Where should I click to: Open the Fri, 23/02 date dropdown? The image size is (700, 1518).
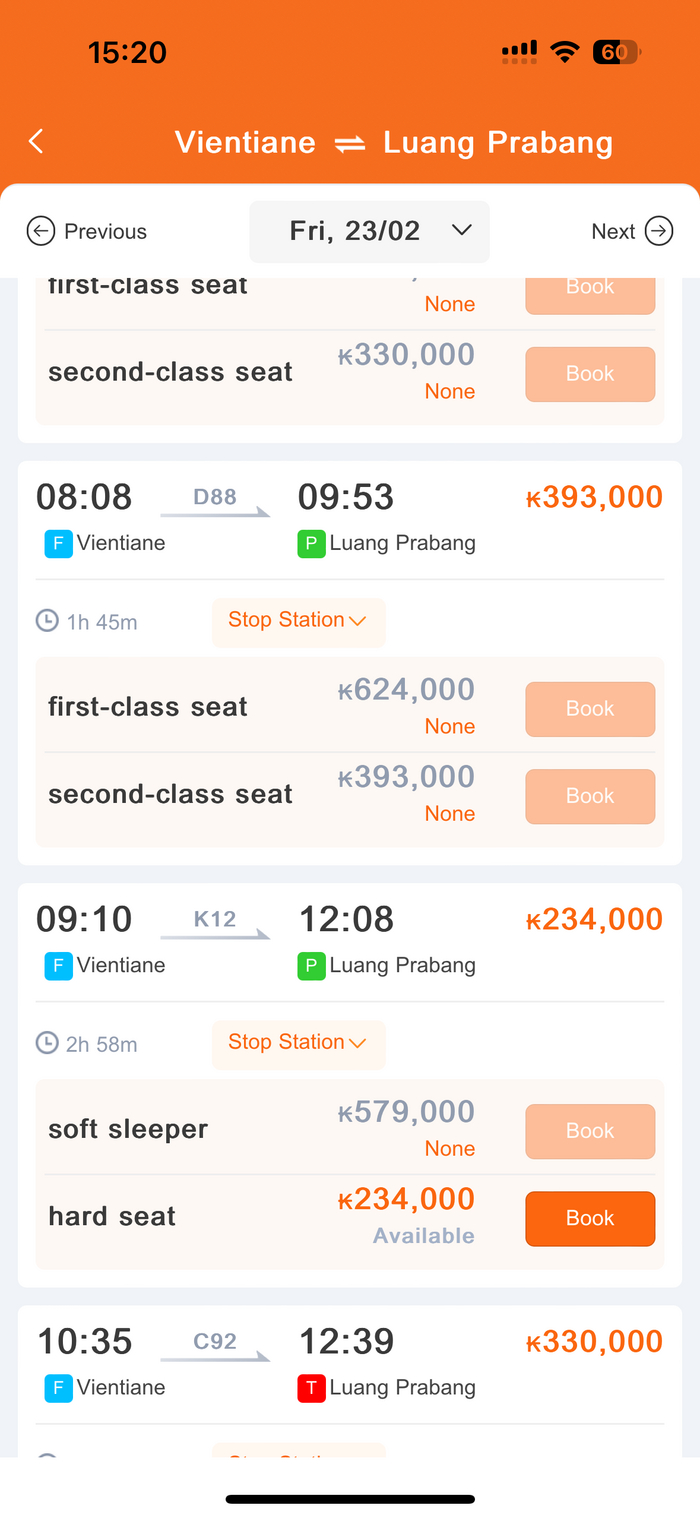[x=369, y=232]
